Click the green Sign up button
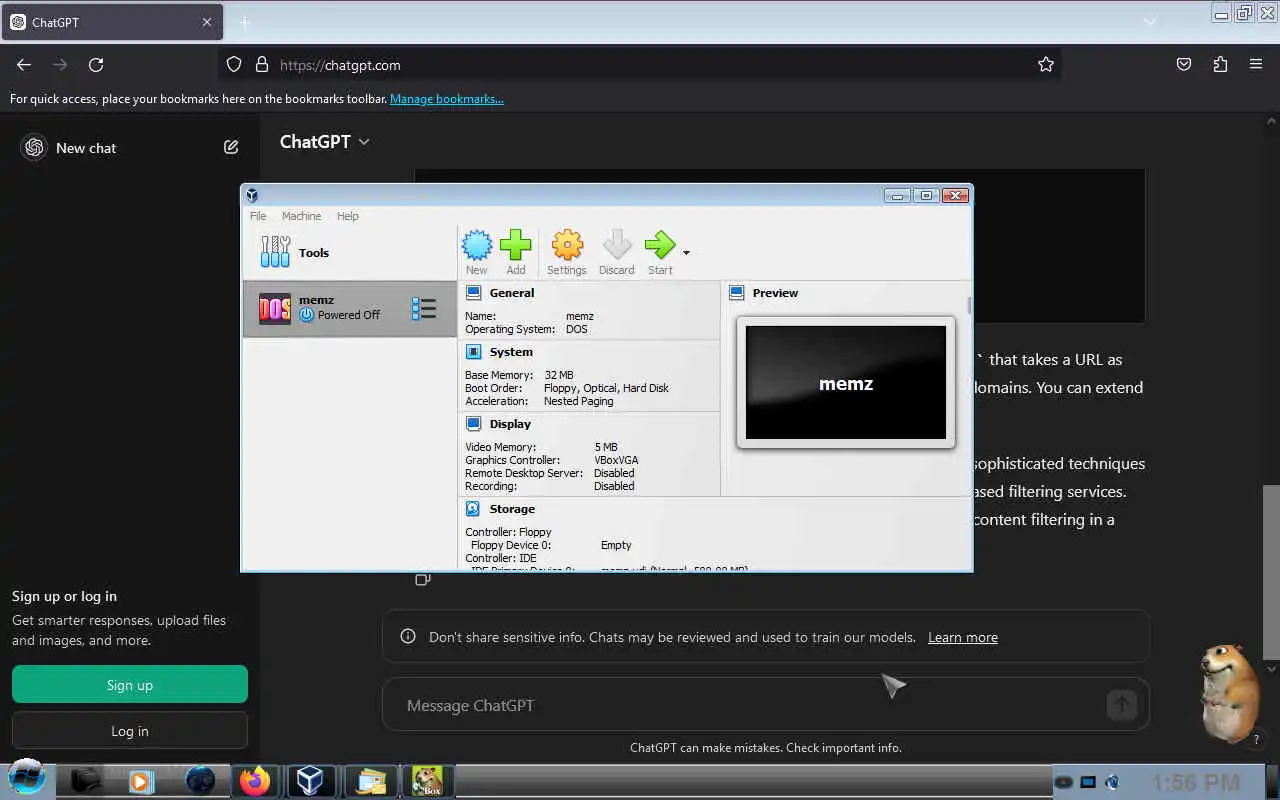The width and height of the screenshot is (1280, 800). [130, 685]
